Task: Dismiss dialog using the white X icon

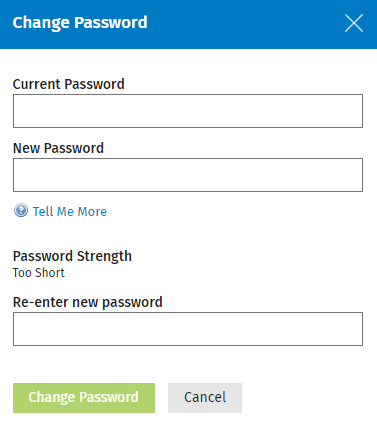Action: [x=354, y=23]
